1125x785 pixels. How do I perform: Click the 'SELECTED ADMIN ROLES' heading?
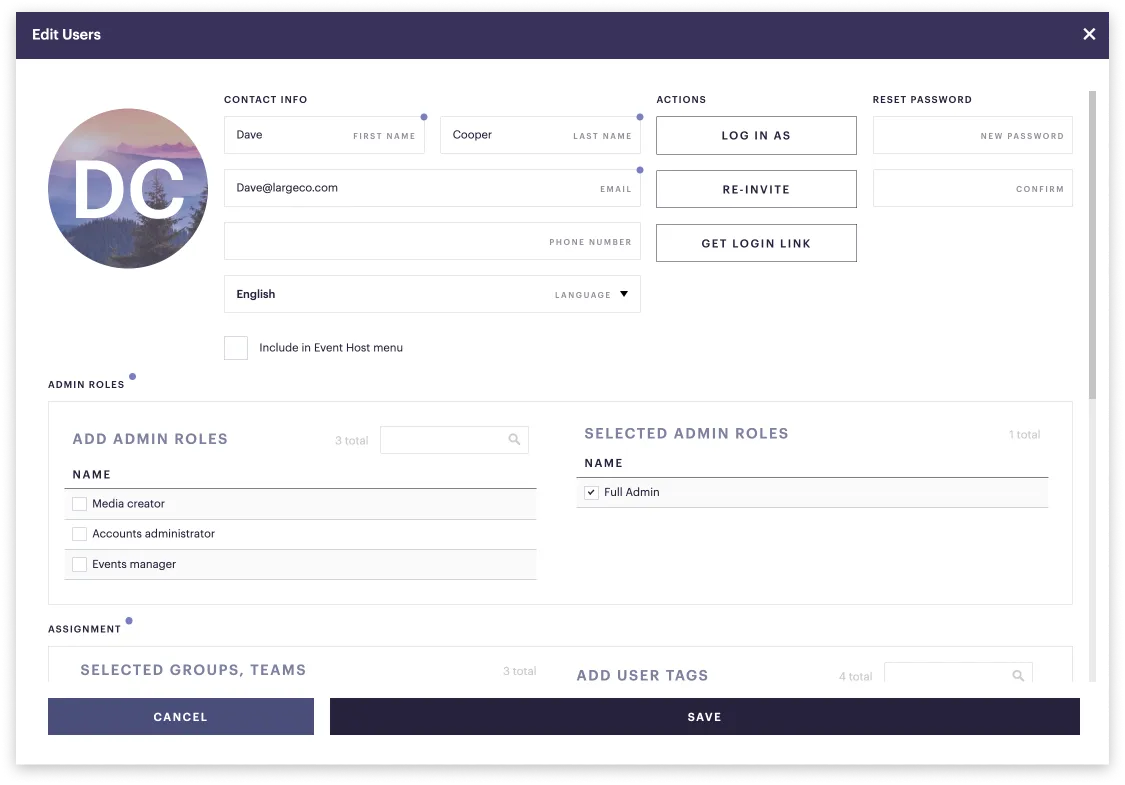point(687,433)
